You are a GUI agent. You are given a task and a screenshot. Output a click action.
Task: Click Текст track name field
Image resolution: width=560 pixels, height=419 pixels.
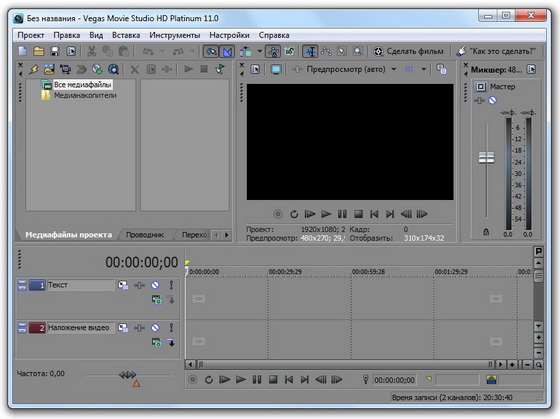coord(80,285)
